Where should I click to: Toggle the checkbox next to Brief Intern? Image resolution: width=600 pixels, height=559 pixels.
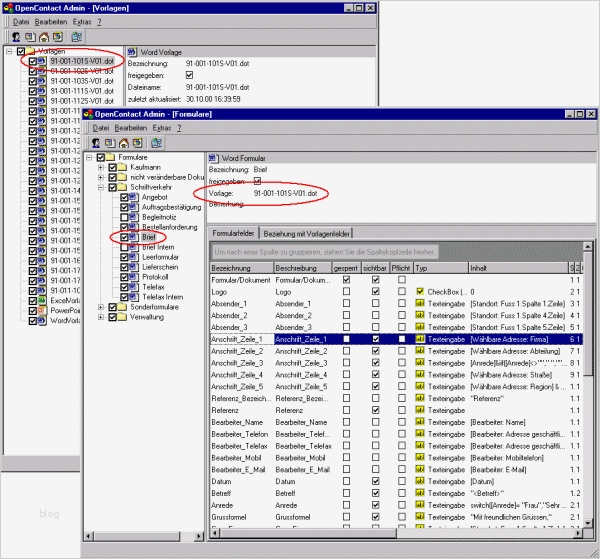coord(124,247)
